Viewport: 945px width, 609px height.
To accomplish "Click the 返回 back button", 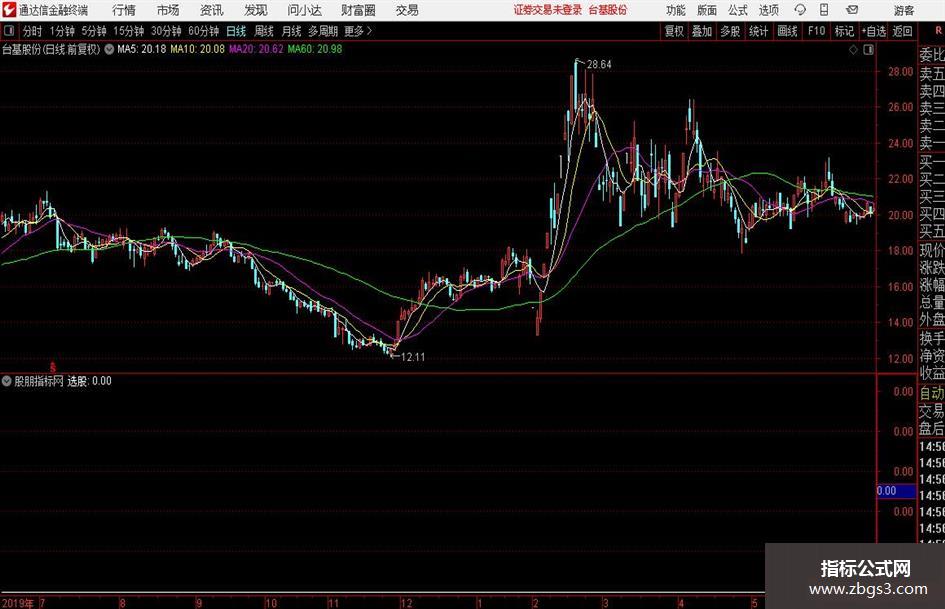I will 902,31.
